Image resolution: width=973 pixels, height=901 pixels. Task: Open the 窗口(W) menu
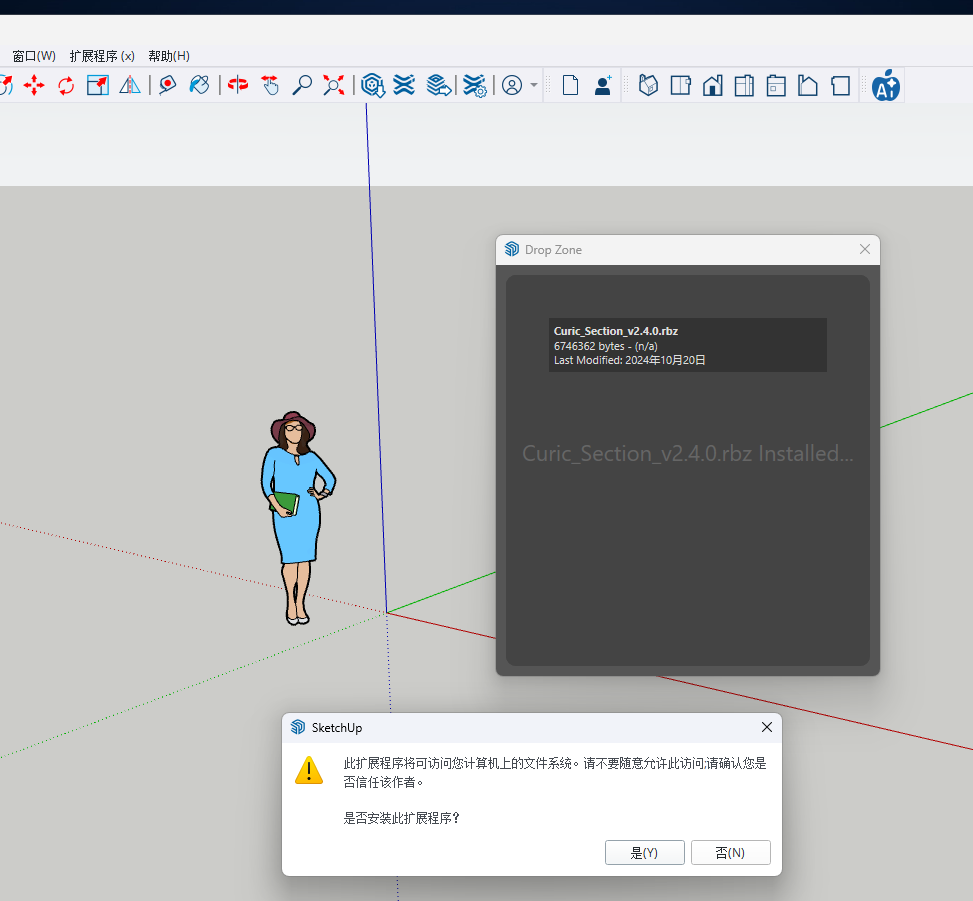pos(34,56)
